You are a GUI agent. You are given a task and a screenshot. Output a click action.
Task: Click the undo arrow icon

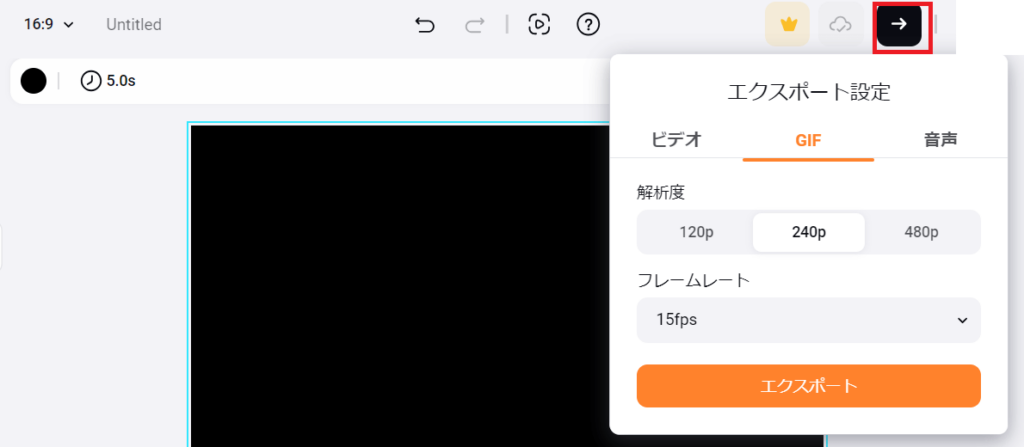(x=424, y=25)
